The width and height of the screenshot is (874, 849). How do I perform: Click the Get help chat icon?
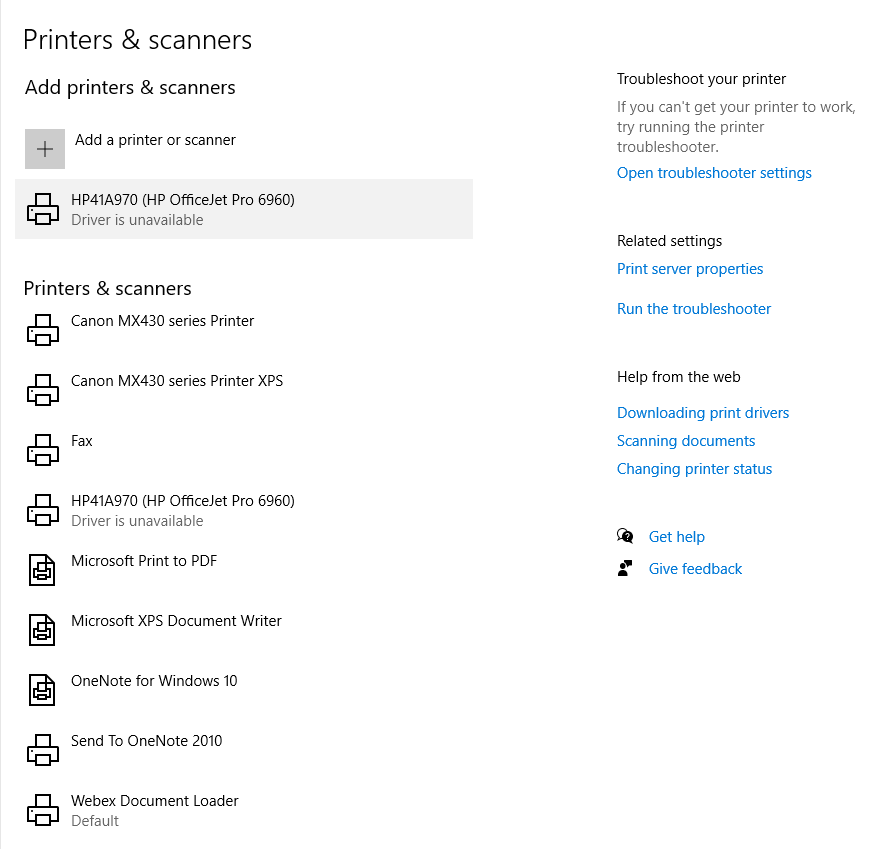(626, 537)
